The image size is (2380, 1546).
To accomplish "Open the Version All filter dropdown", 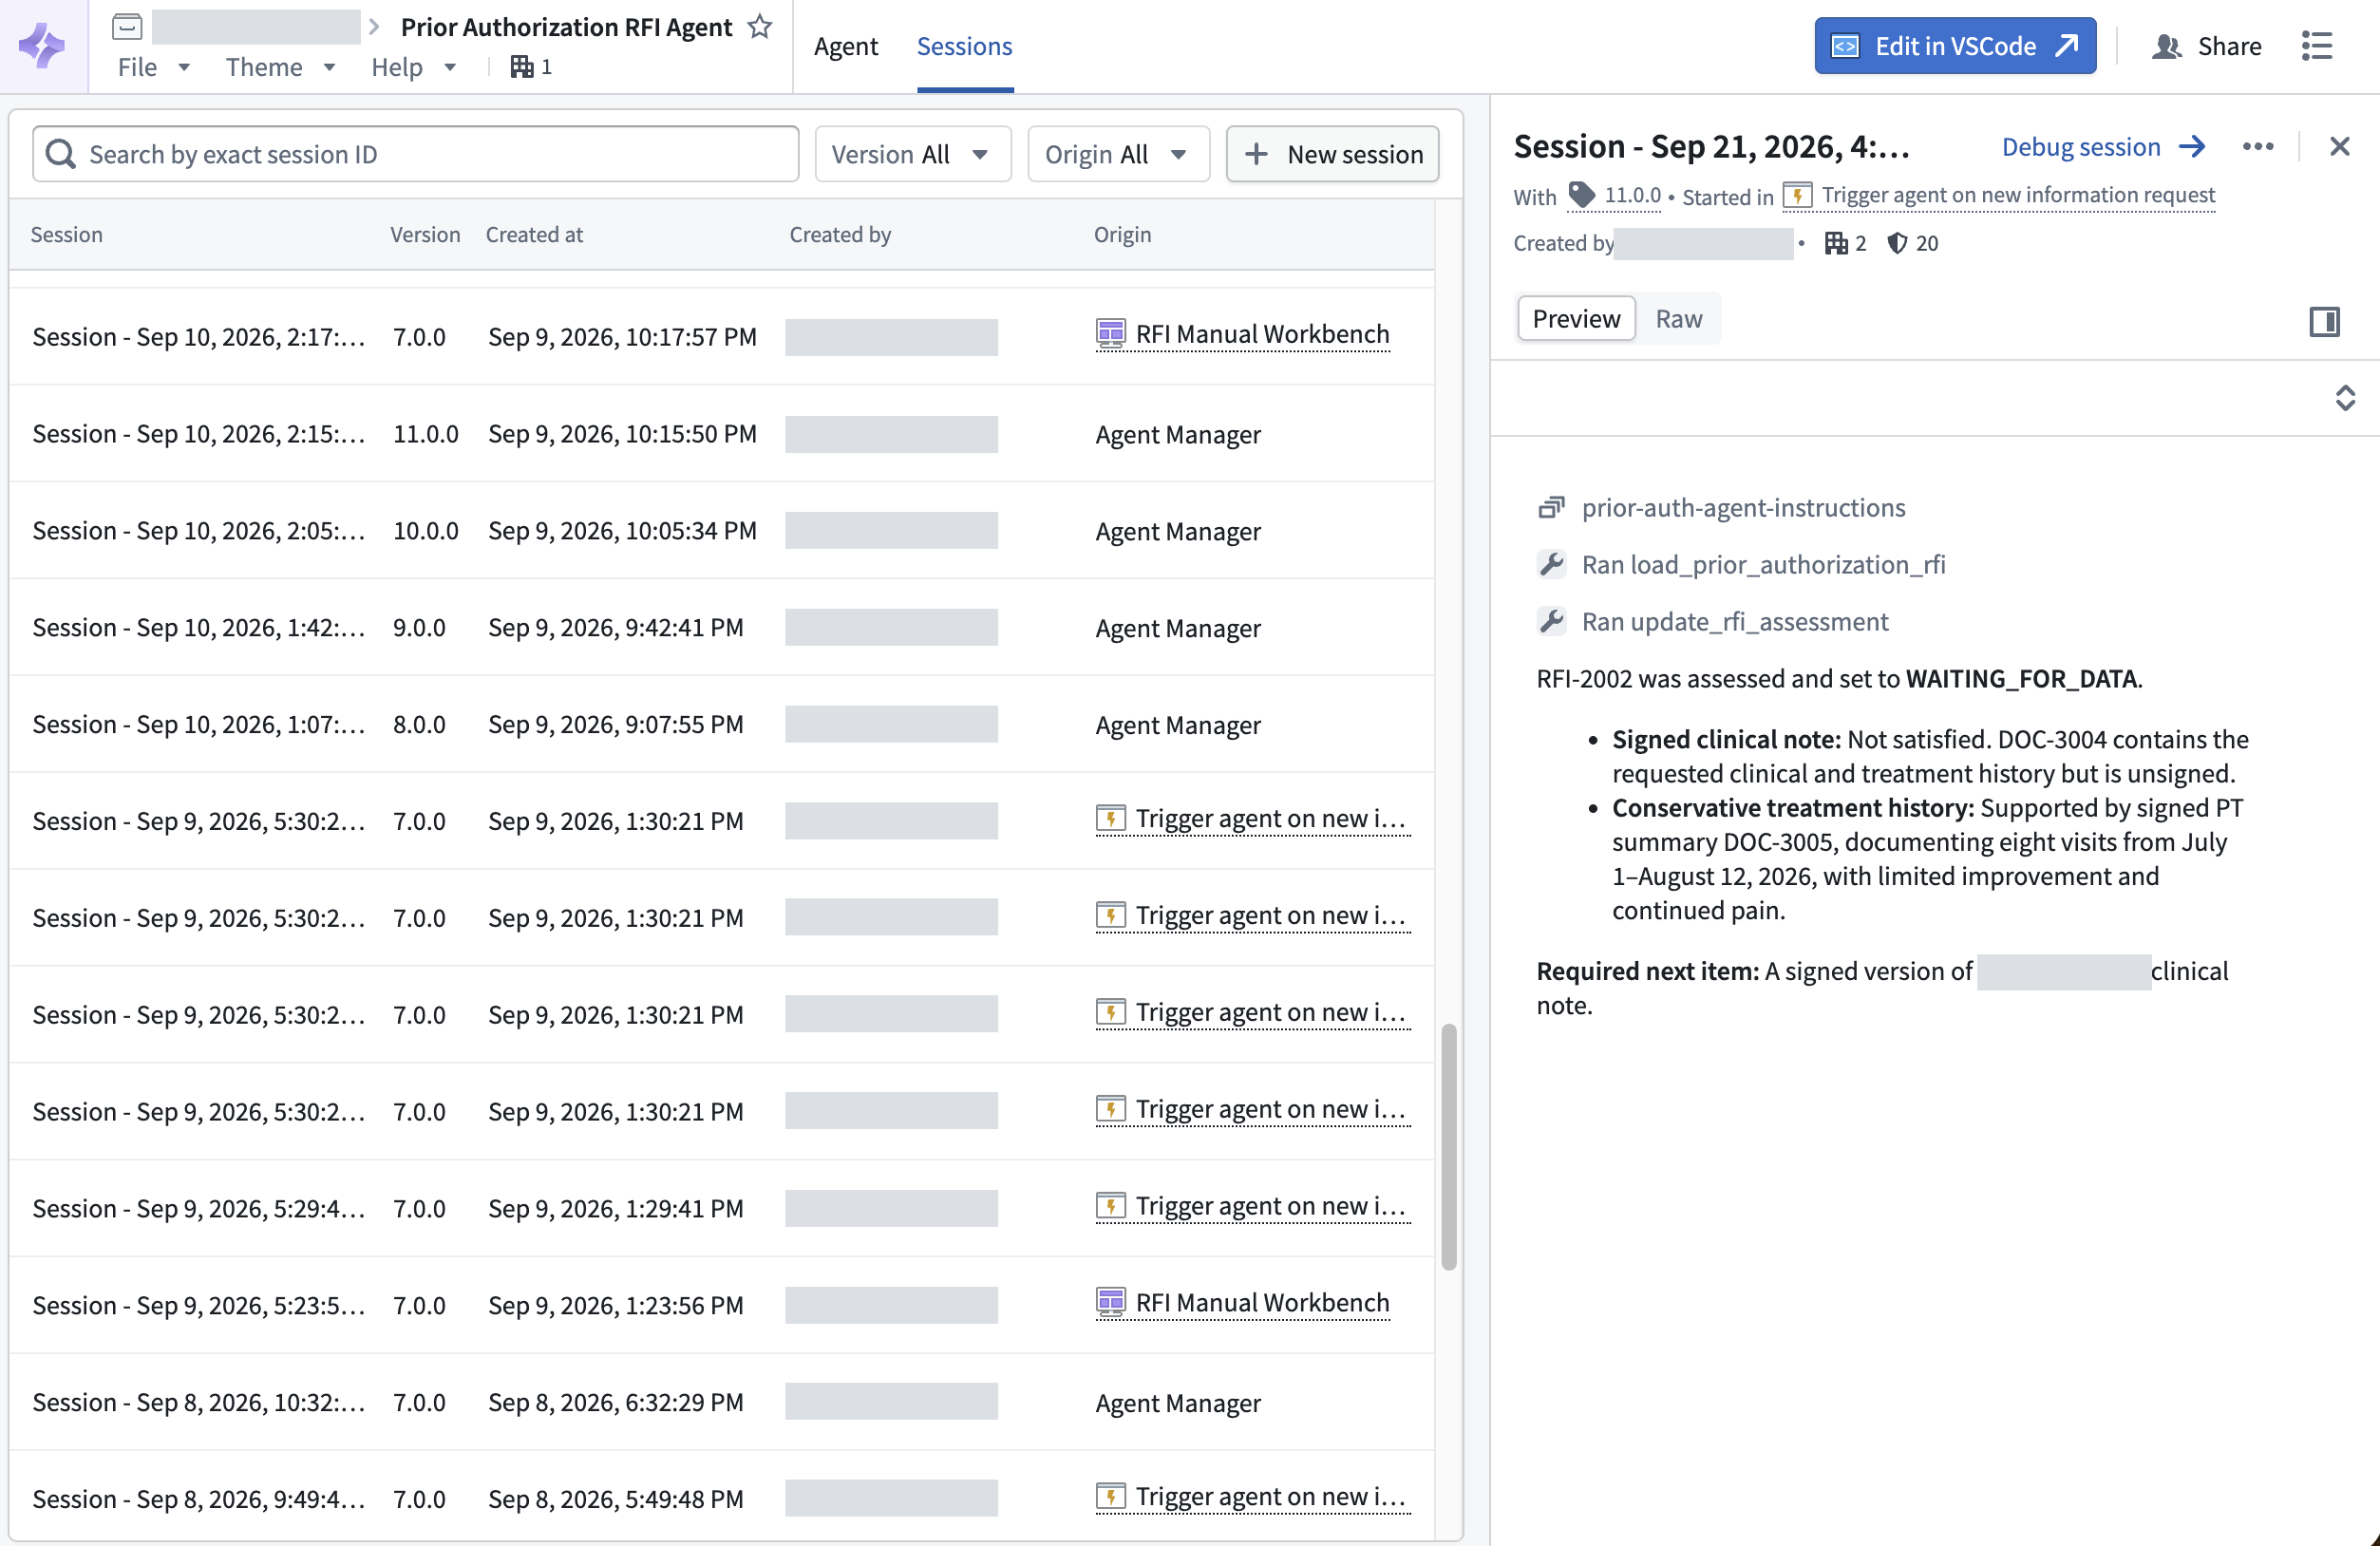I will coord(912,154).
